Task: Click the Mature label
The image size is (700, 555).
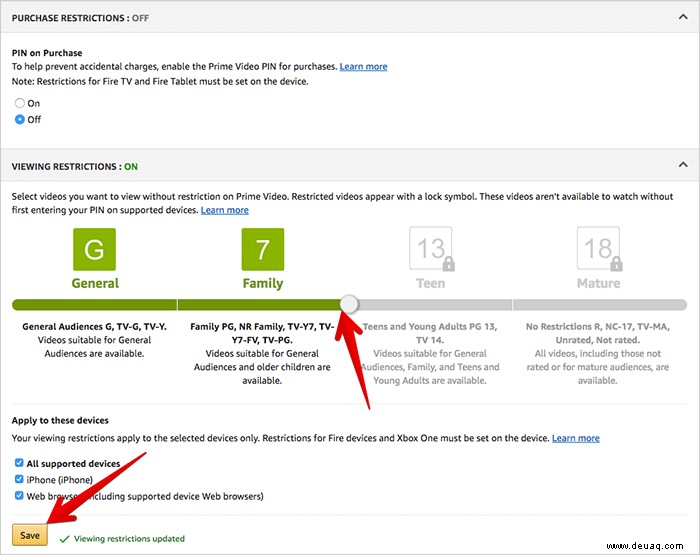Action: [598, 283]
